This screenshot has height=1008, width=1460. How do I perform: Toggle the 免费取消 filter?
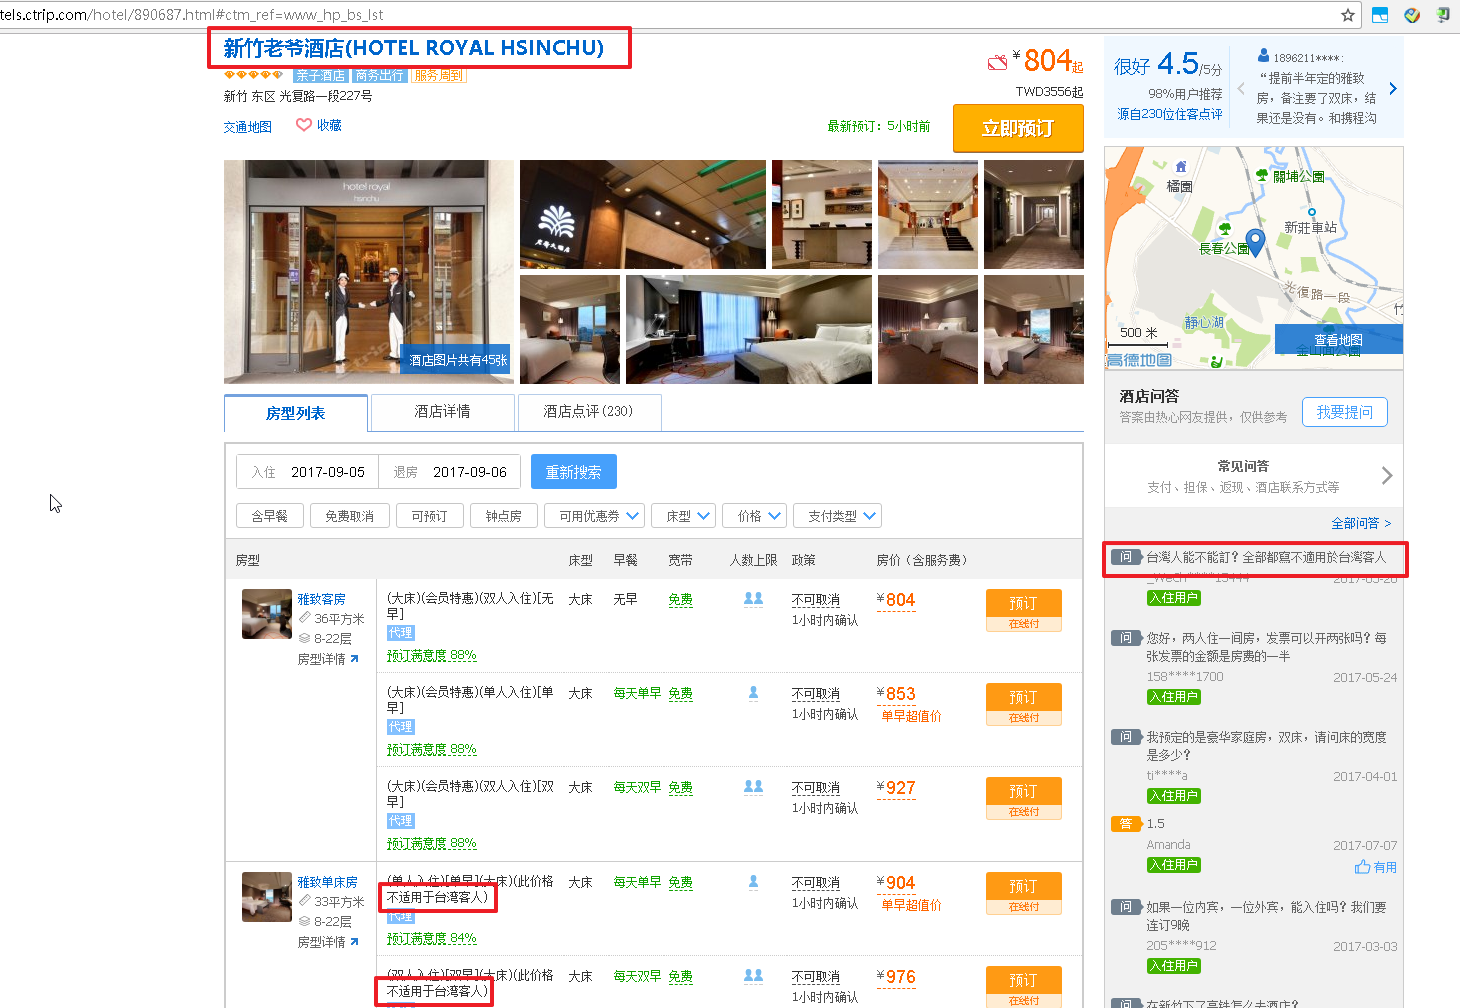(x=349, y=516)
